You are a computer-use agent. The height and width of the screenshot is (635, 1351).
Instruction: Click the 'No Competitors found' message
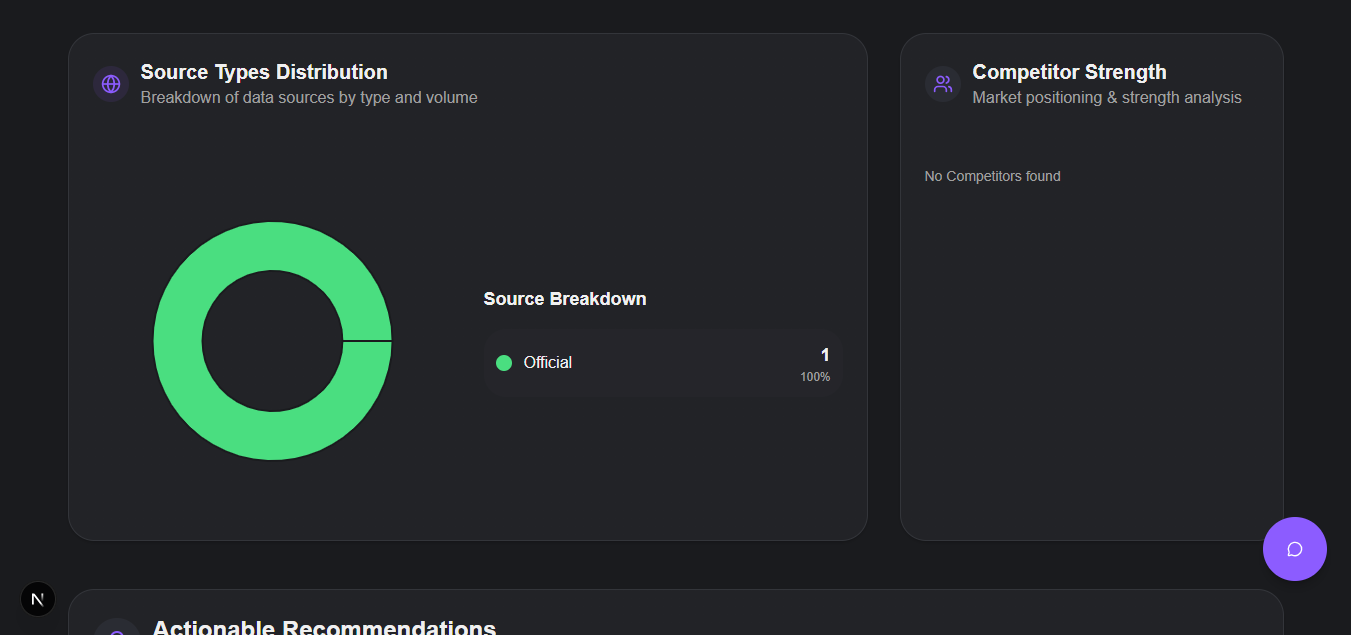(992, 175)
